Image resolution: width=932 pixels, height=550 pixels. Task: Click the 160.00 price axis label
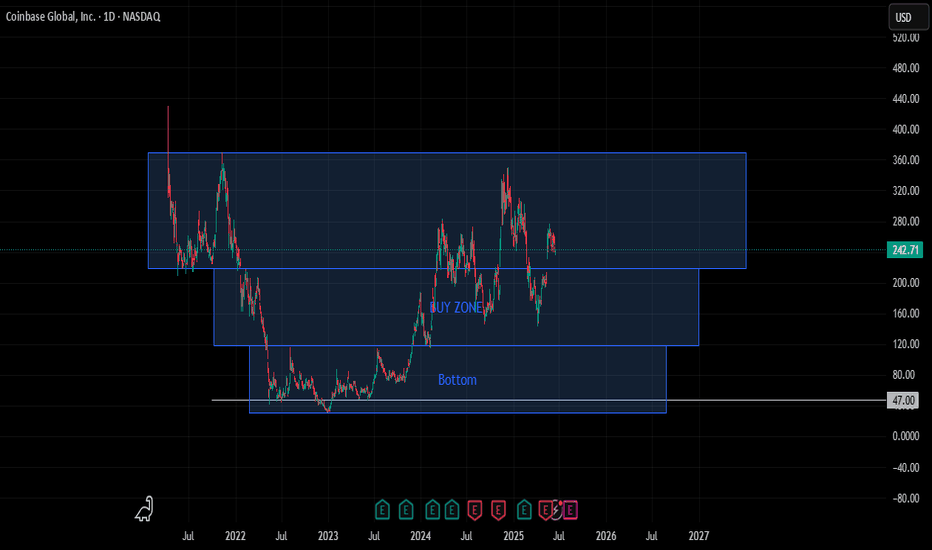pyautogui.click(x=905, y=313)
